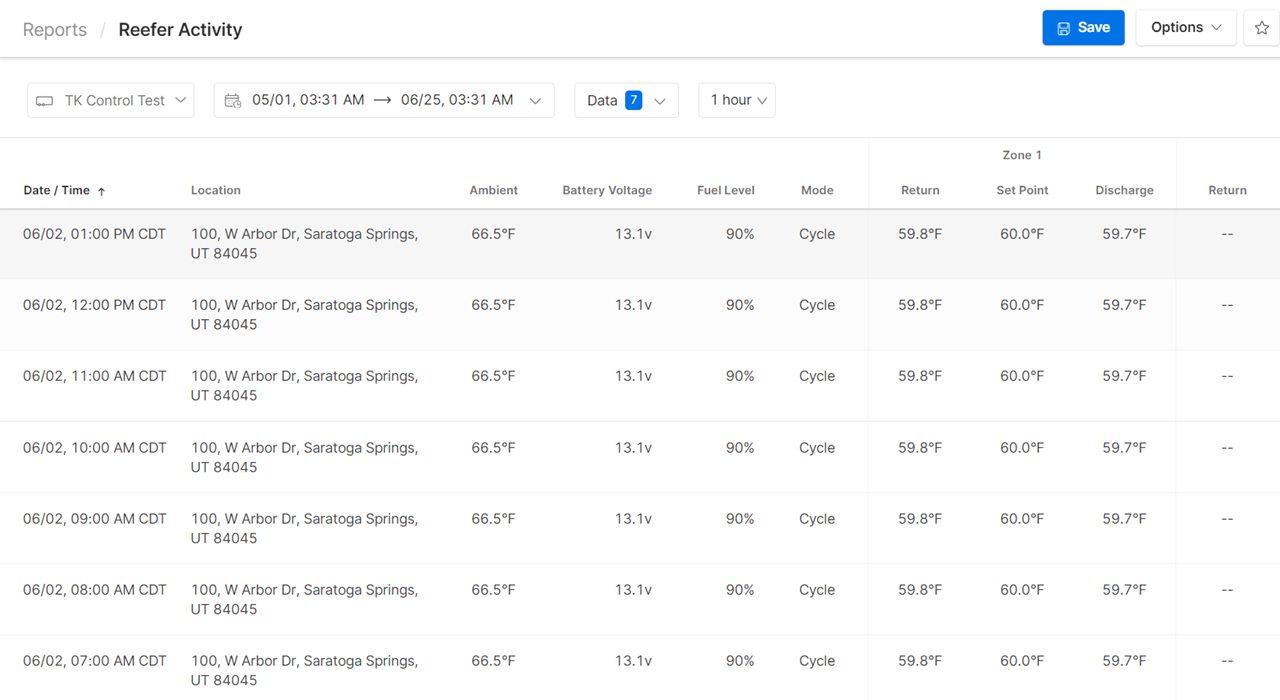The width and height of the screenshot is (1280, 700).
Task: Click the Zone 1 group header
Action: coord(1022,155)
